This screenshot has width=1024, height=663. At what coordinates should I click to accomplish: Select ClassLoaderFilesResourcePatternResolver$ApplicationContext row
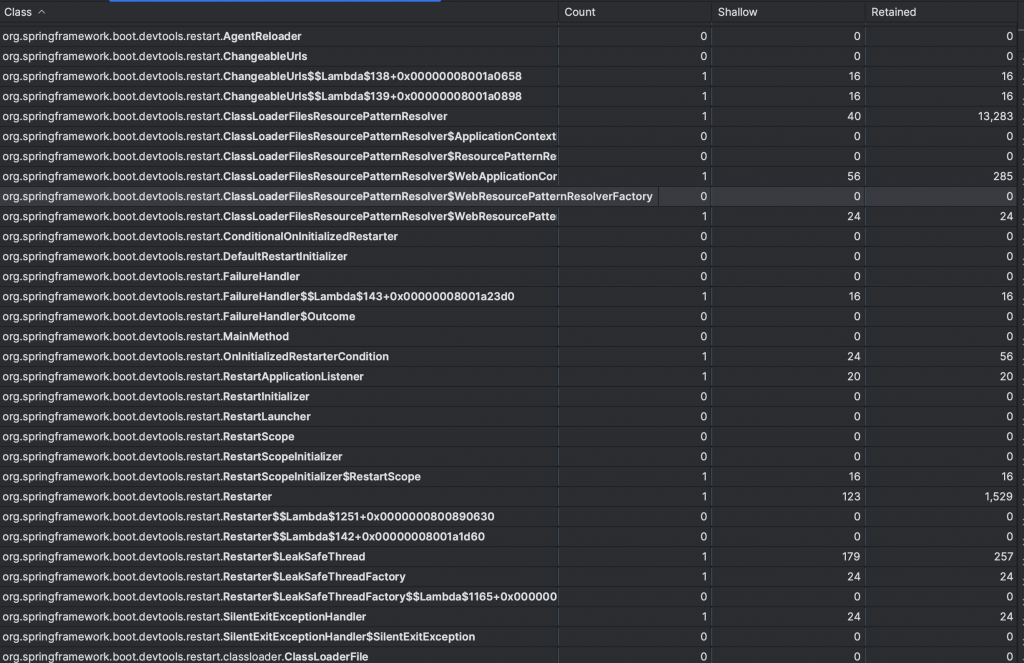[x=509, y=136]
